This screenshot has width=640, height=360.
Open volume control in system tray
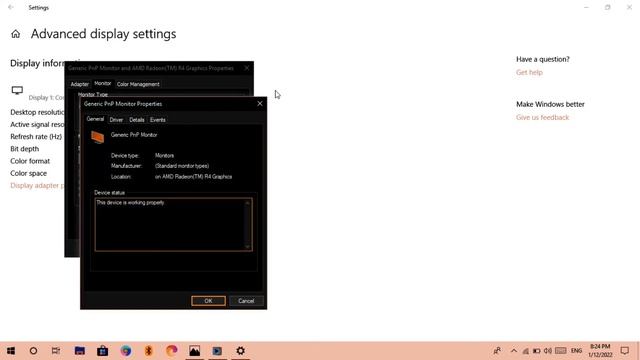pos(548,351)
